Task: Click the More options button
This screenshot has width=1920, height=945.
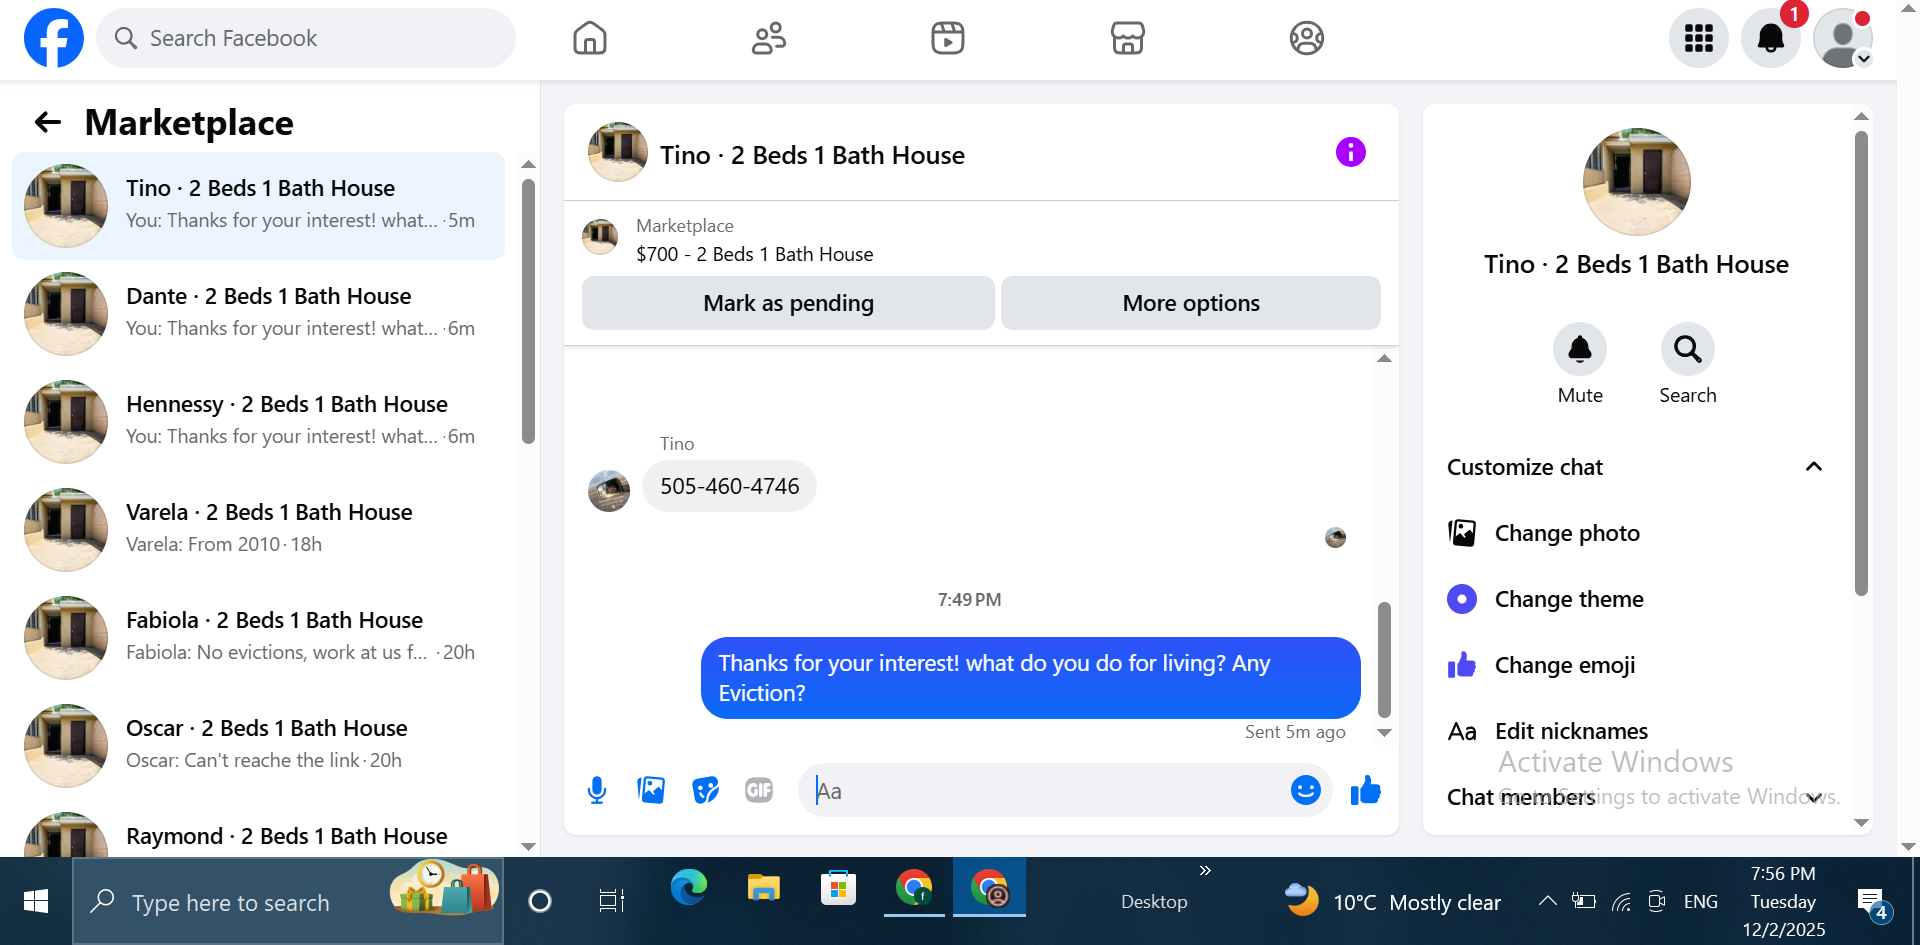Action: [x=1191, y=303]
